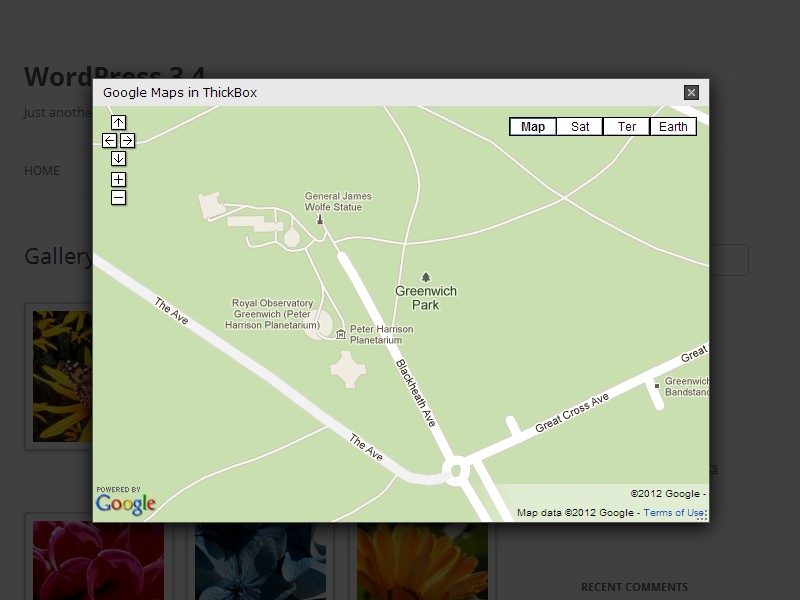Click the Blackheath Ave road label
Screen dimensions: 800x600
416,393
